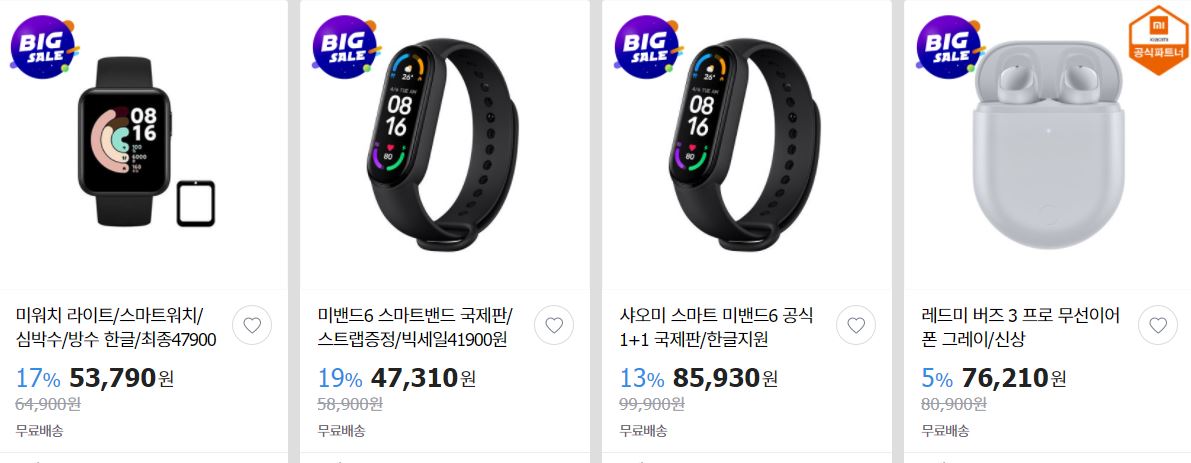Toggle wishlist heart for Mi Band 6 41900원 listing

click(x=554, y=326)
